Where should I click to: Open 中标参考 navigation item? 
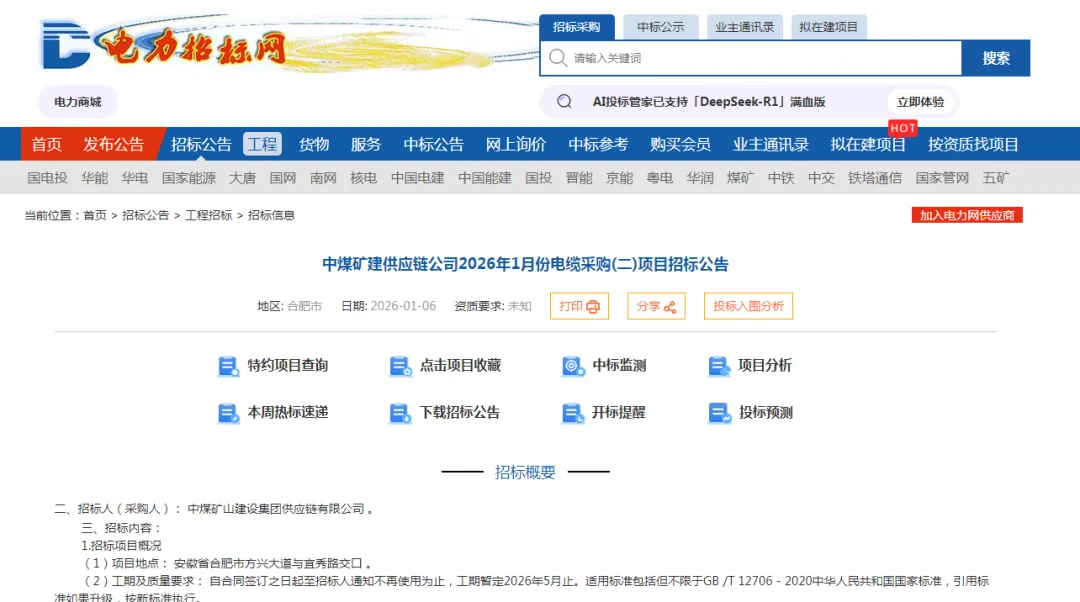tap(598, 144)
